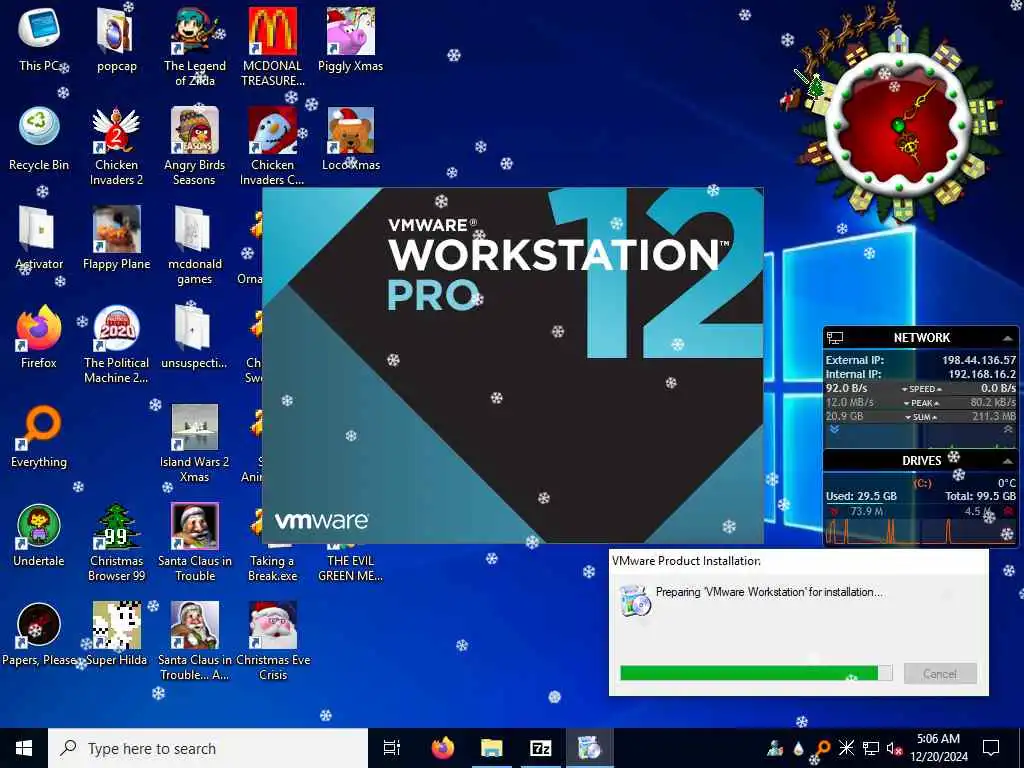Click the Everything magnifier tray icon
The height and width of the screenshot is (768, 1024).
point(822,748)
